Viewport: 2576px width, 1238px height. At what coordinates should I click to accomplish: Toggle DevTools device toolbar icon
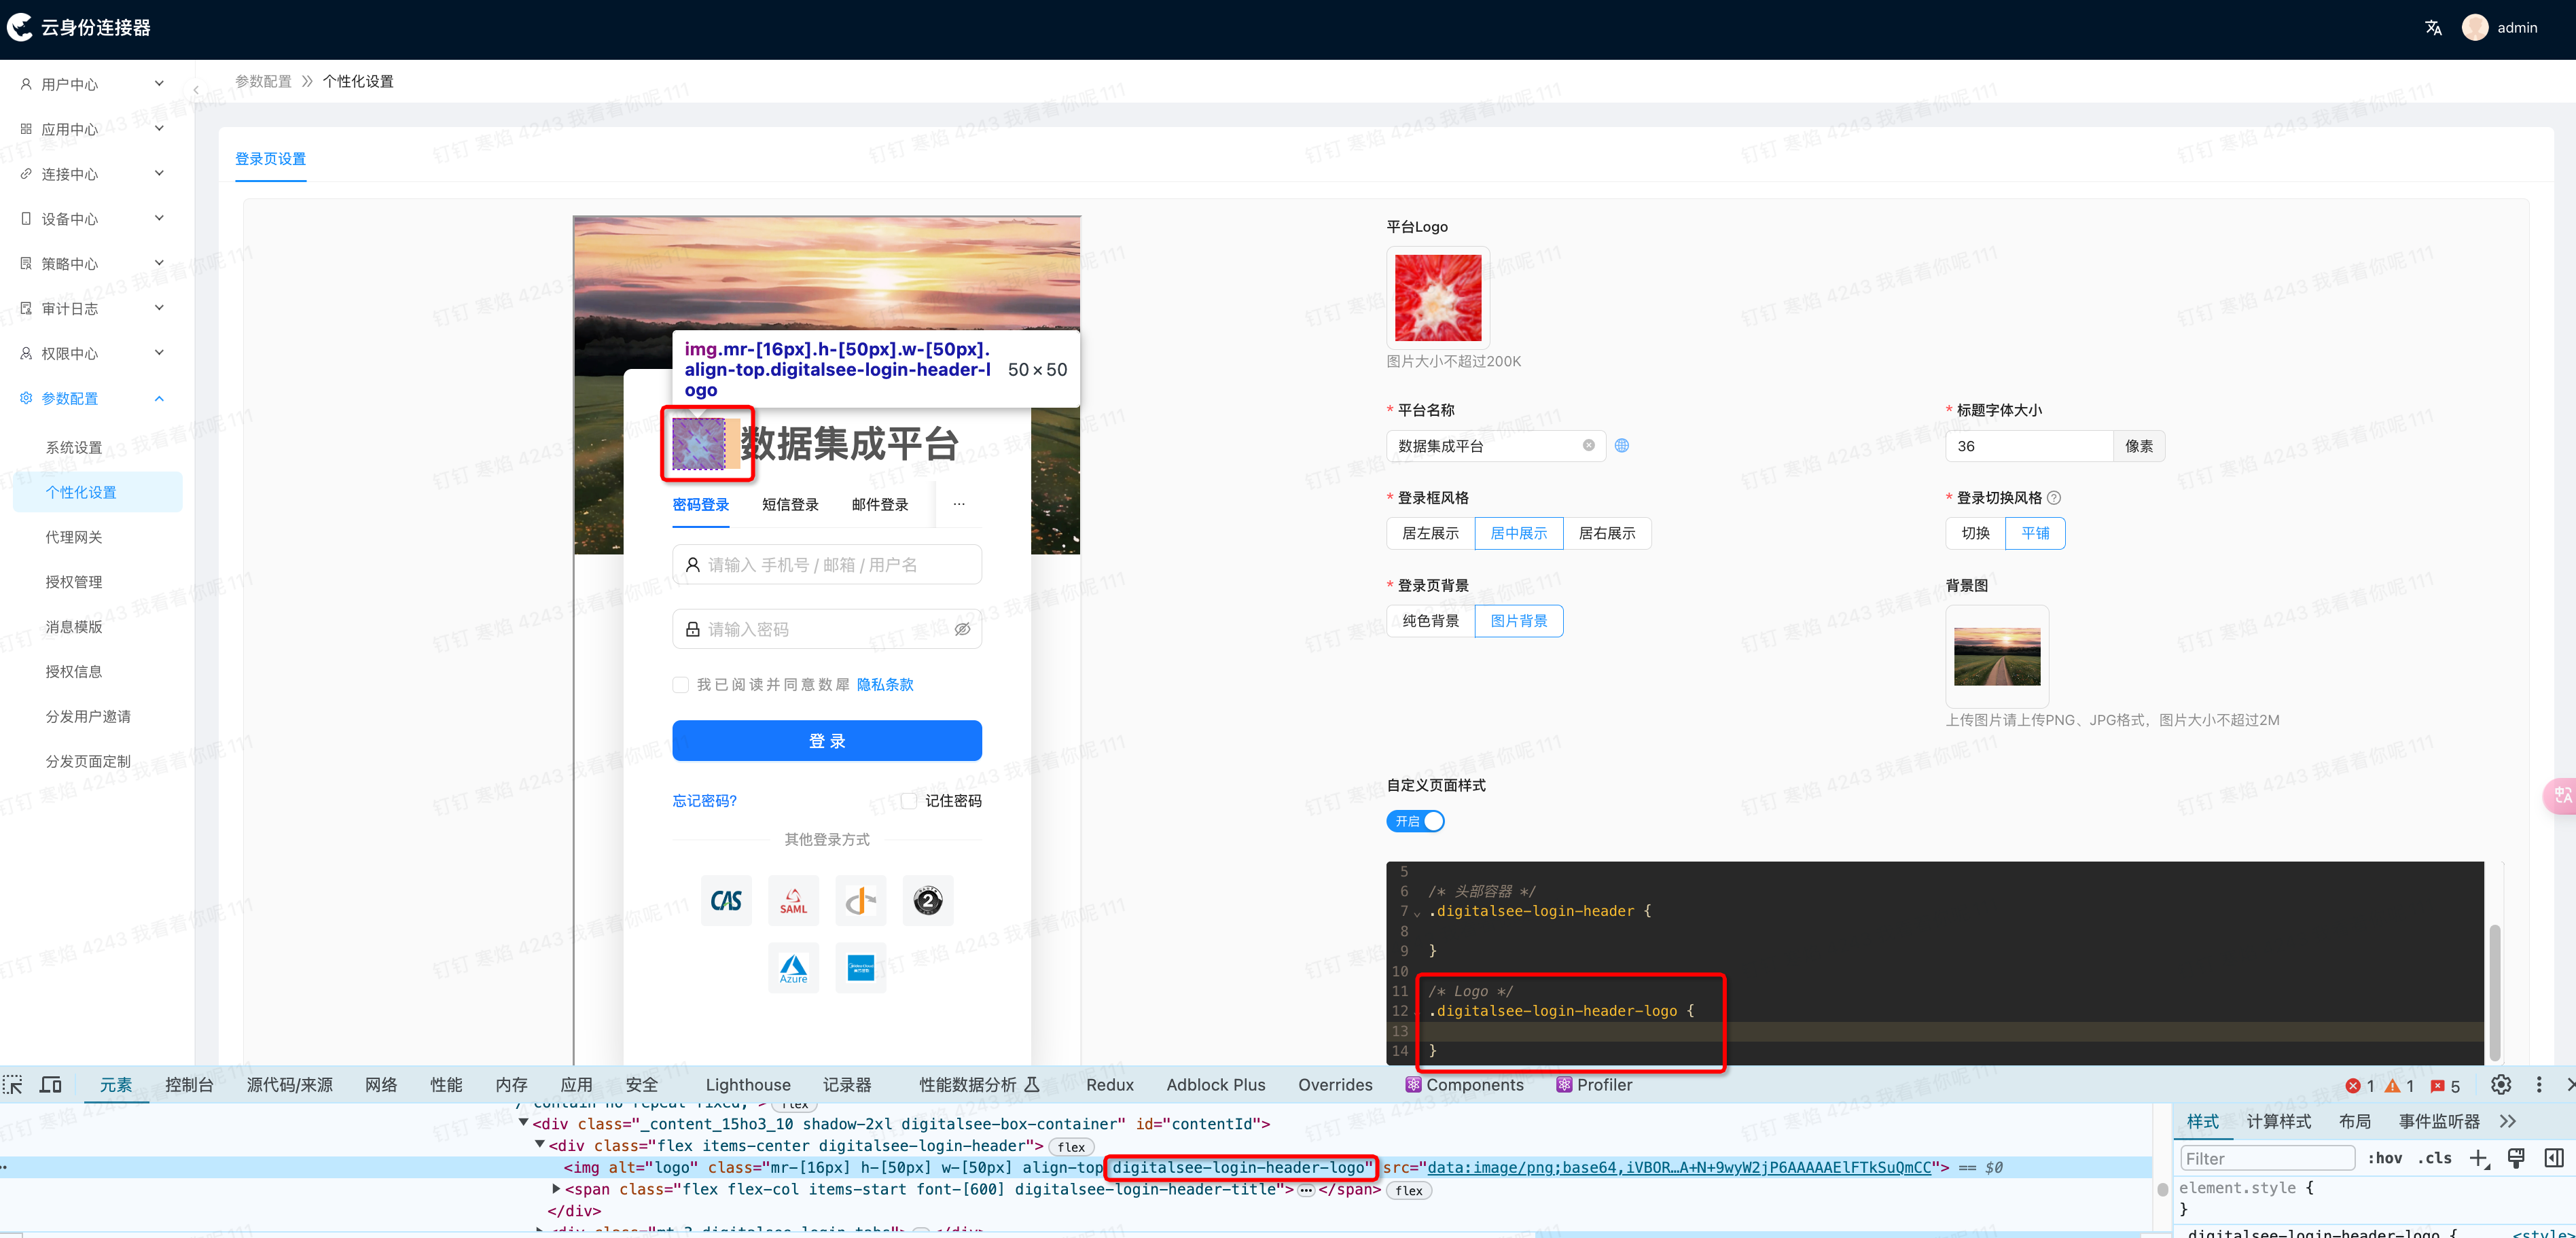click(x=51, y=1085)
